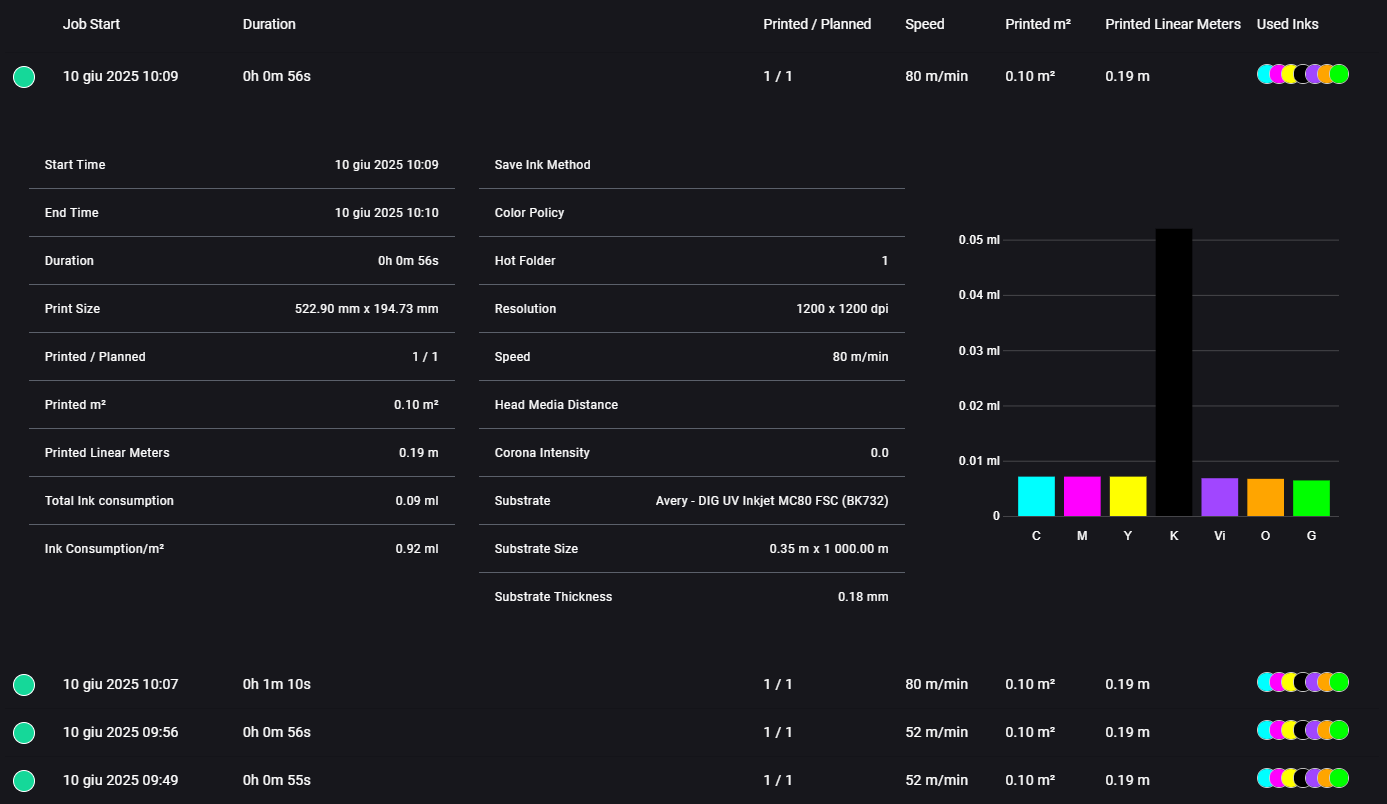Expand the 10 giu 2025 10:07 job row
Viewport: 1387px width, 804px height.
pyautogui.click(x=120, y=684)
